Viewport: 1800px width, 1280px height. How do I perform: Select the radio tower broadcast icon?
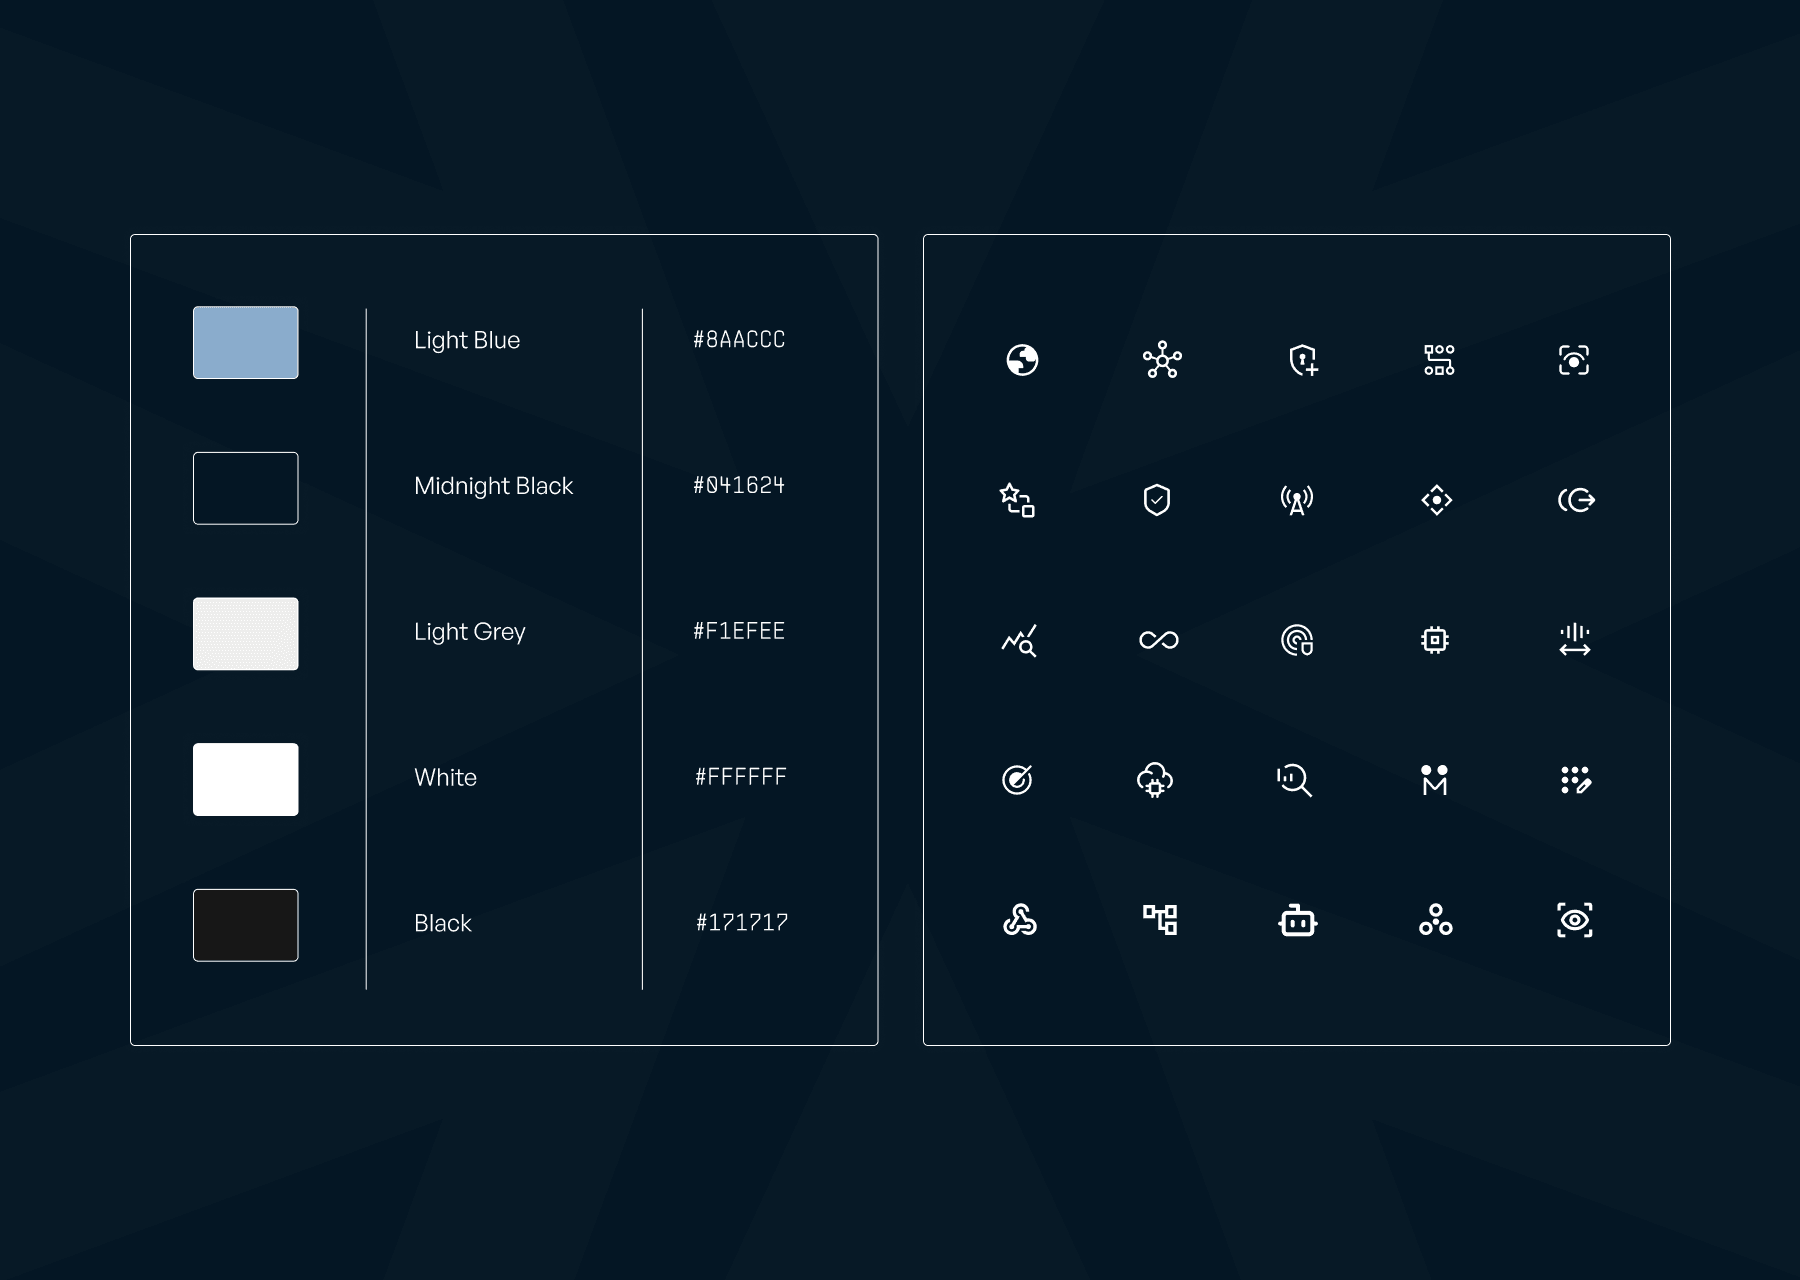[1297, 500]
